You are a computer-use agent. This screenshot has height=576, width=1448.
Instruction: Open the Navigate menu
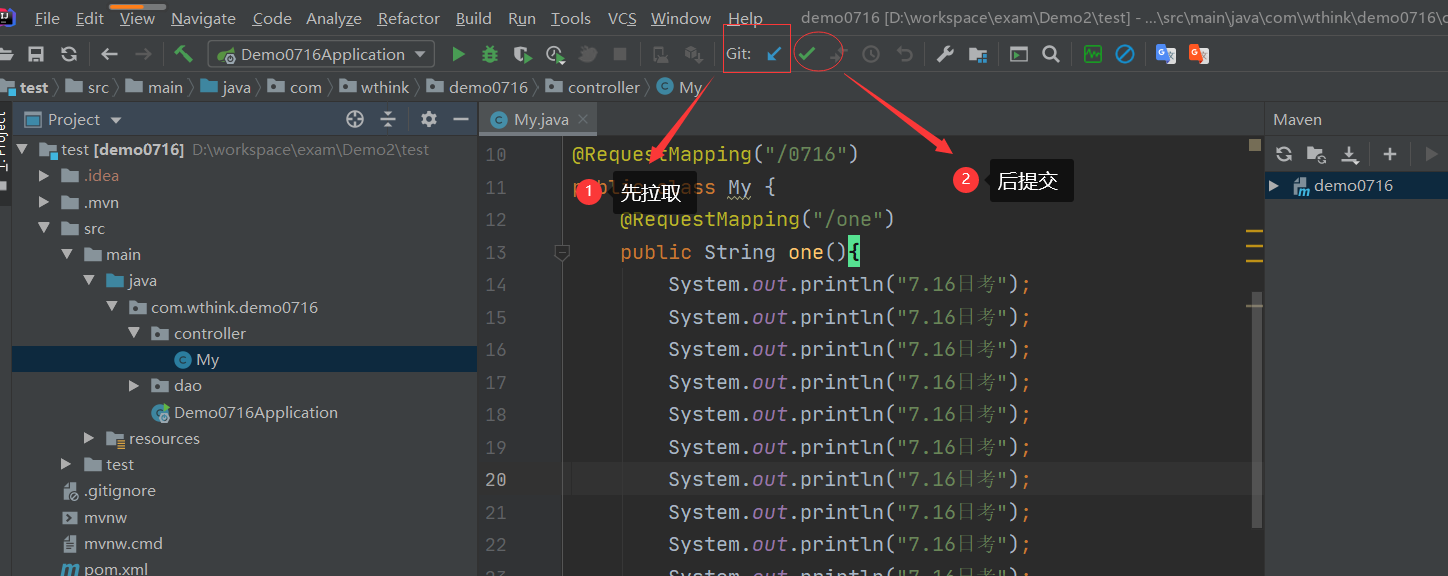tap(203, 18)
